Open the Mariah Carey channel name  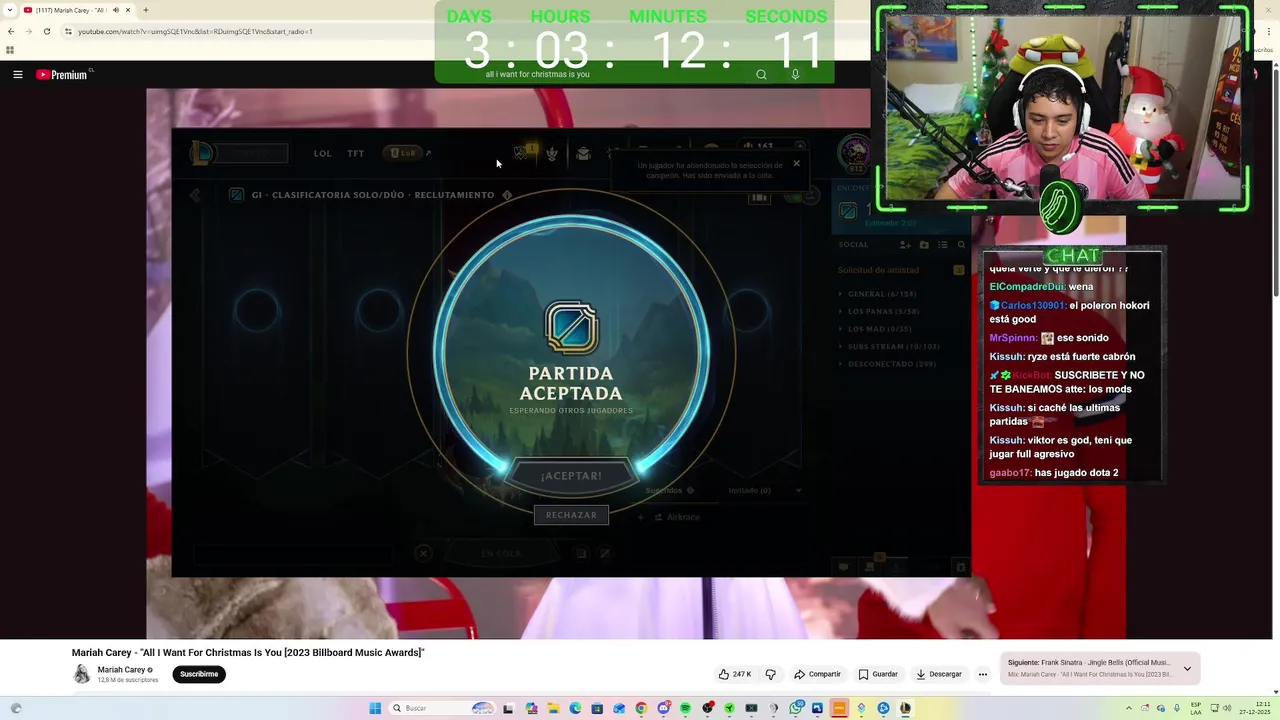point(121,670)
